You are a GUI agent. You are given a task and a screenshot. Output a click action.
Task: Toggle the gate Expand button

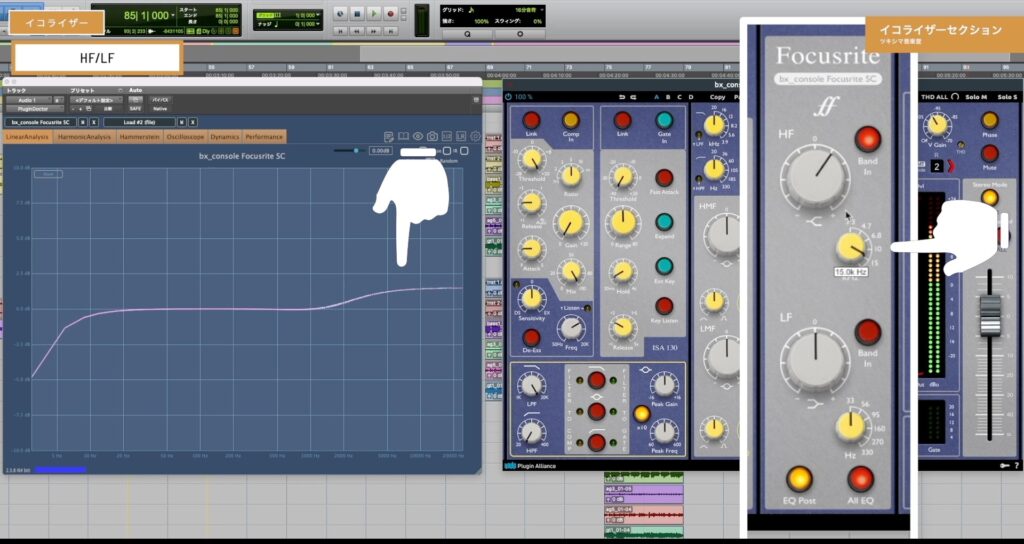664,221
